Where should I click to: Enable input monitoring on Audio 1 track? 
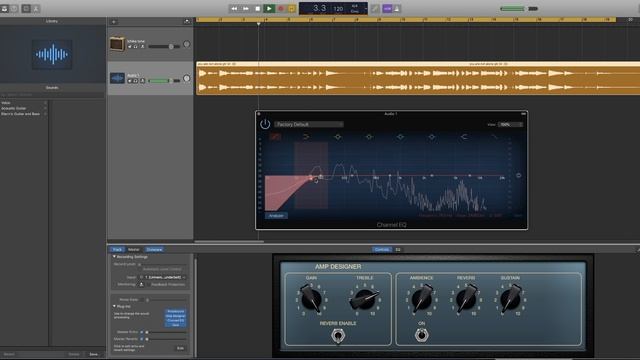pyautogui.click(x=142, y=81)
